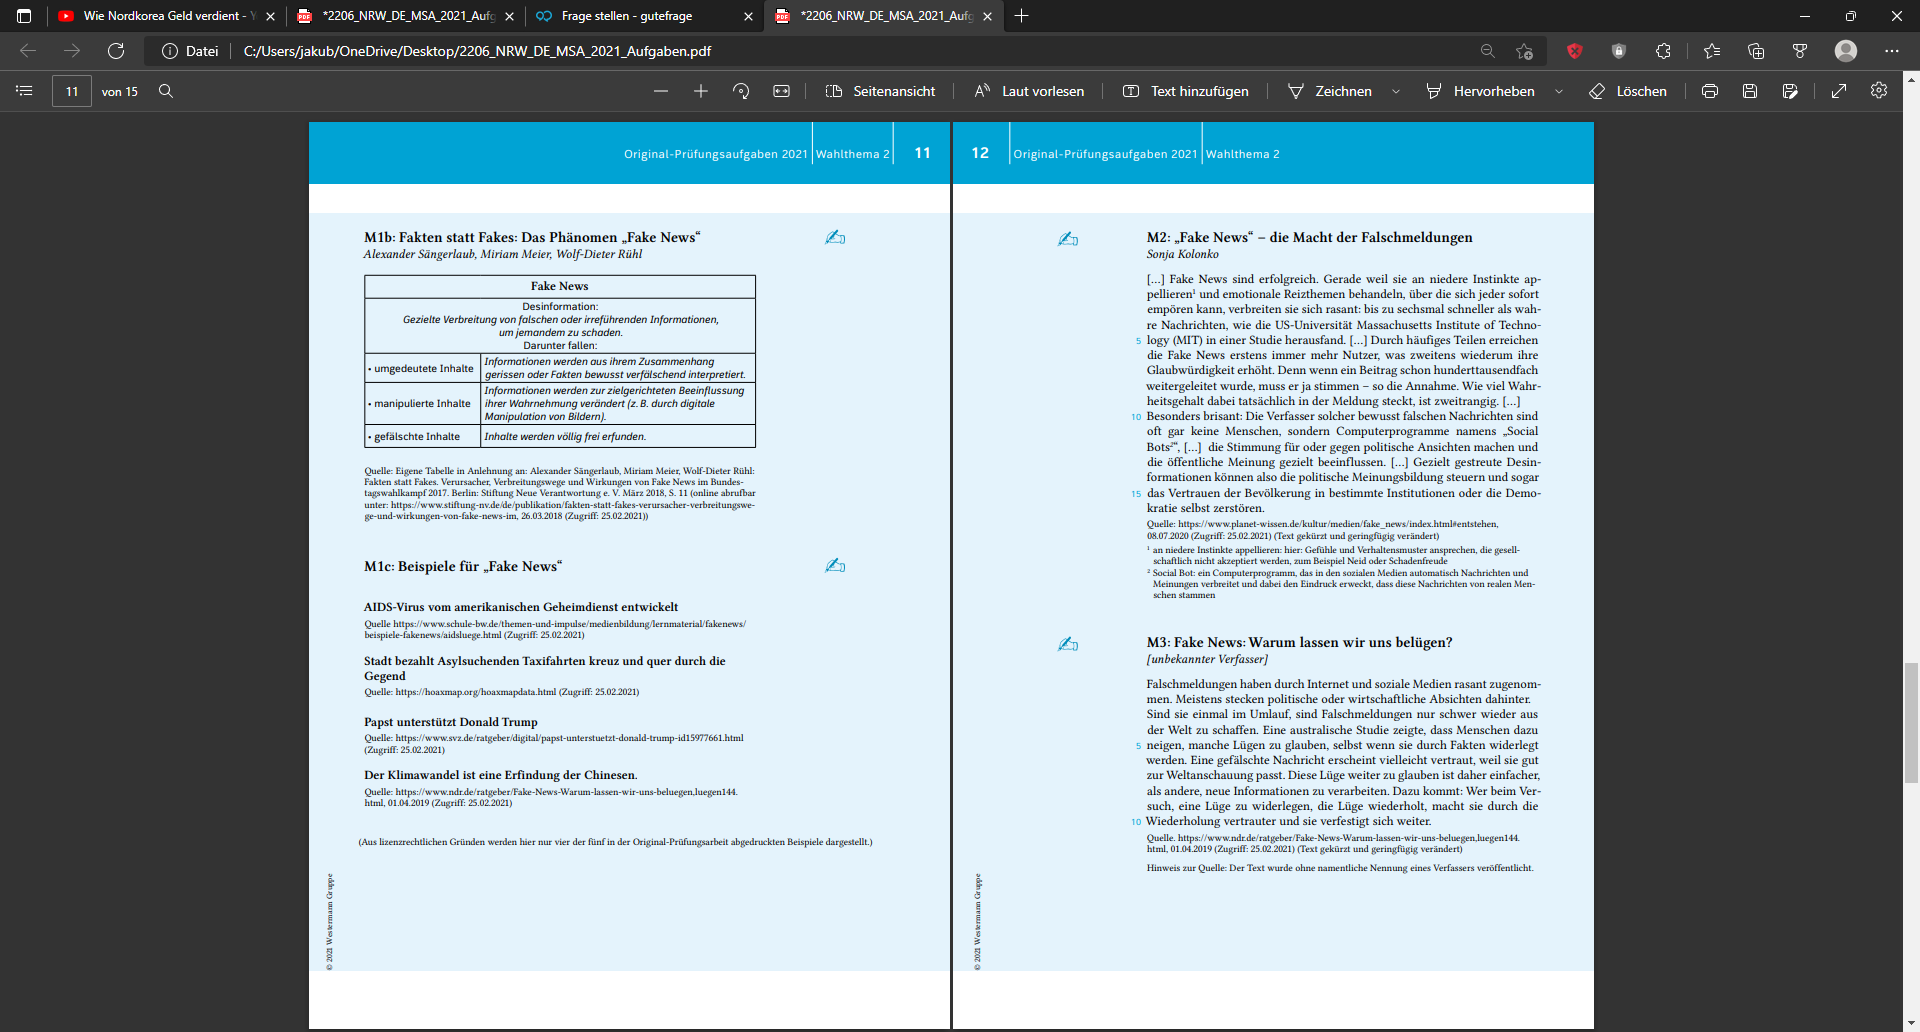
Task: Expand the Zeichnen dropdown arrow
Action: tap(1396, 91)
